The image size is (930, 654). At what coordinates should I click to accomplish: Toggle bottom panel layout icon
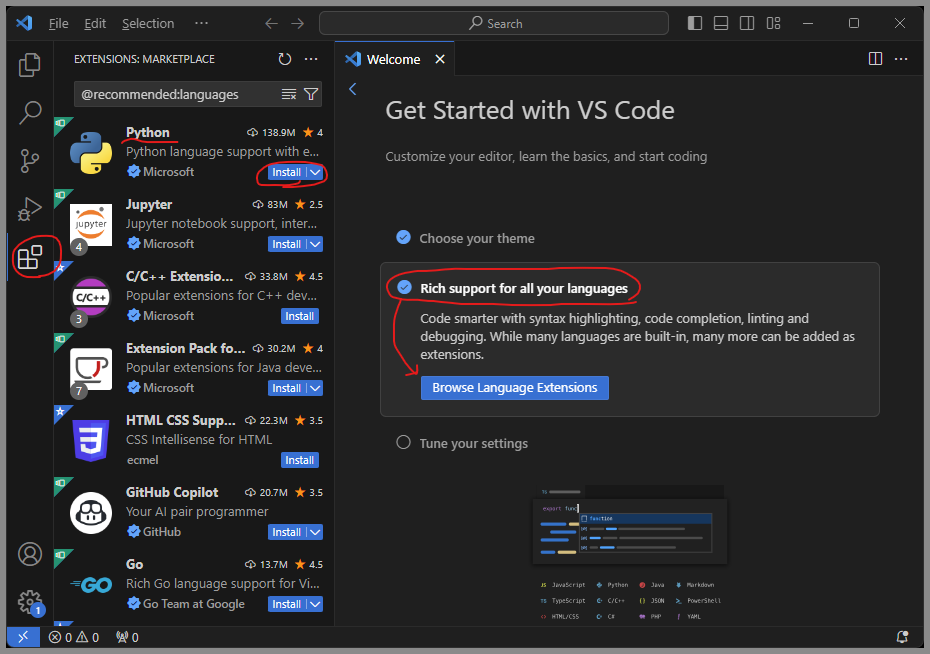(x=721, y=23)
